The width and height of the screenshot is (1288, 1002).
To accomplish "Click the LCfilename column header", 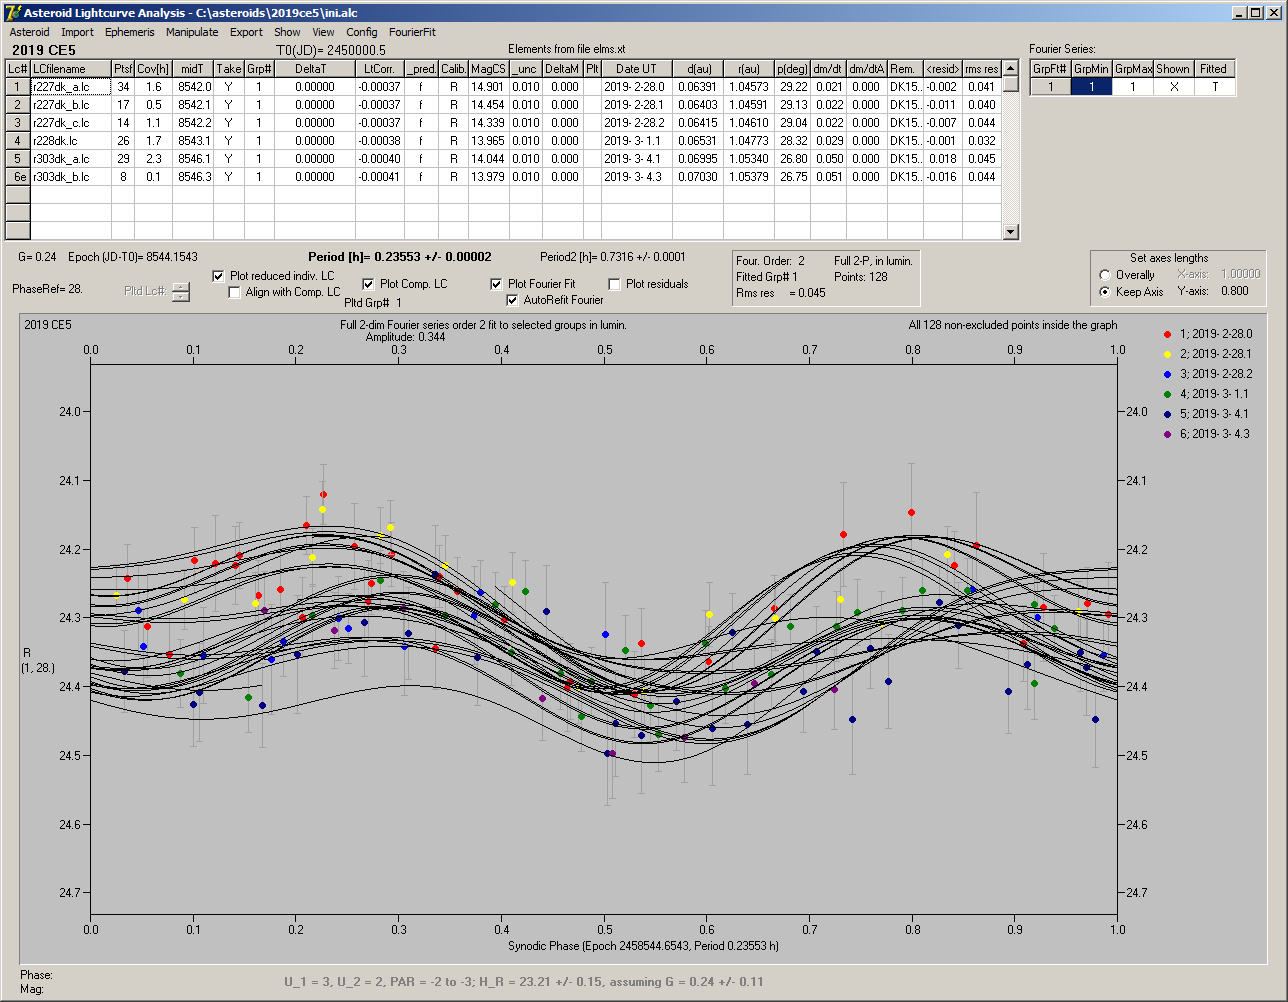I will [x=71, y=69].
